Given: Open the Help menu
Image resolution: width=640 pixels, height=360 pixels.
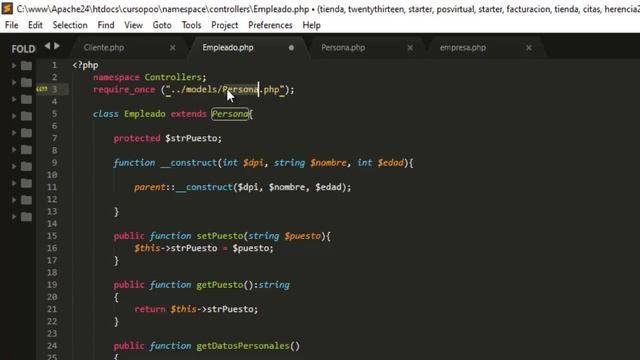Looking at the screenshot, I should coord(311,25).
